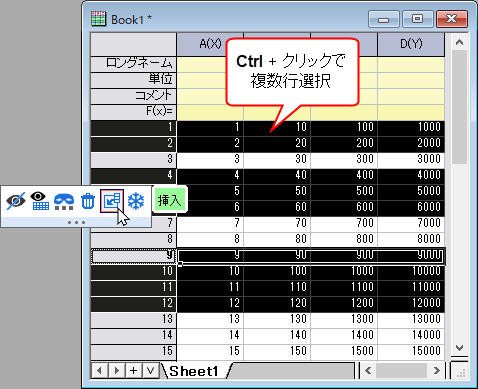
Task: Select row header 13
Action: point(133,320)
